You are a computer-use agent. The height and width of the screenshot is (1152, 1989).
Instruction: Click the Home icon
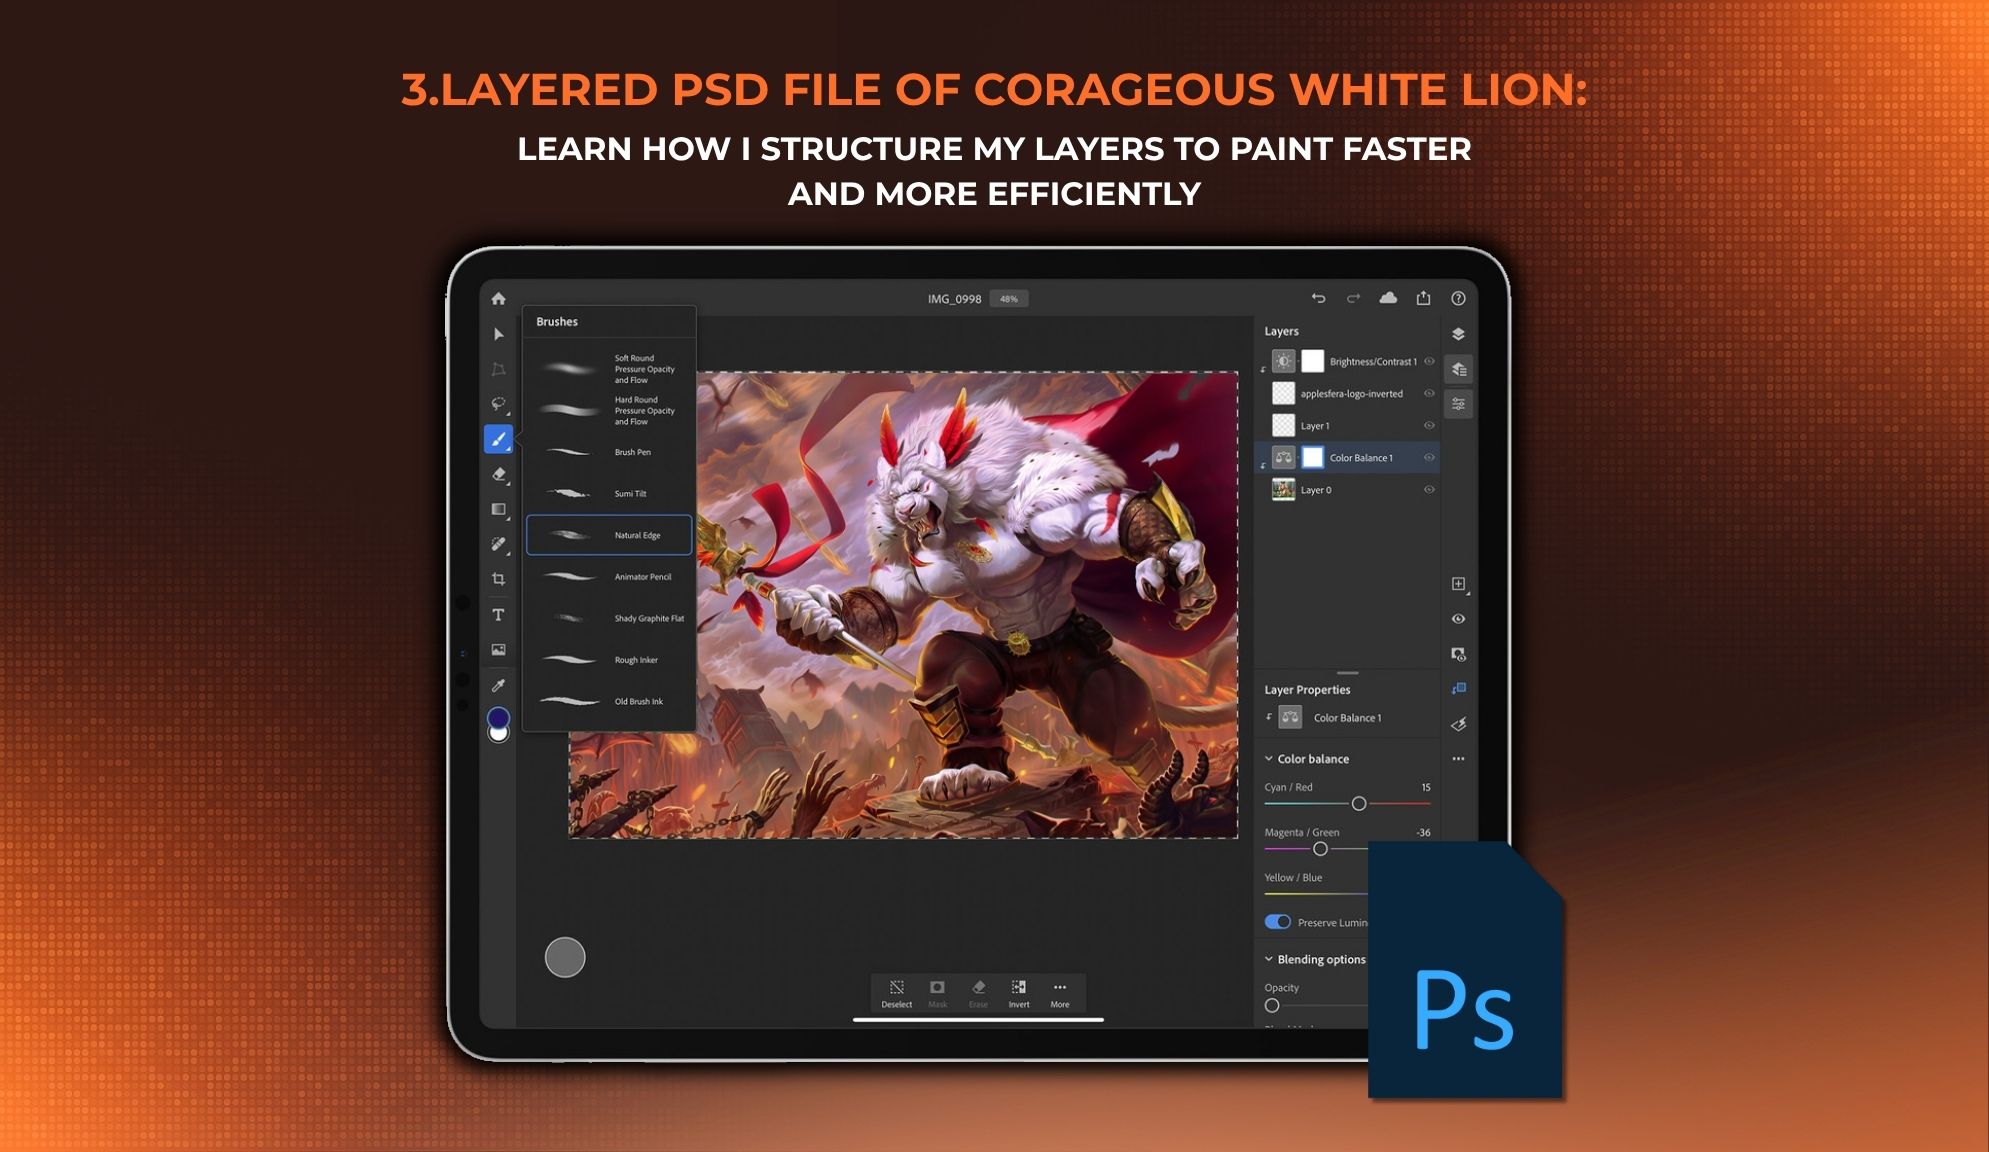(x=498, y=298)
